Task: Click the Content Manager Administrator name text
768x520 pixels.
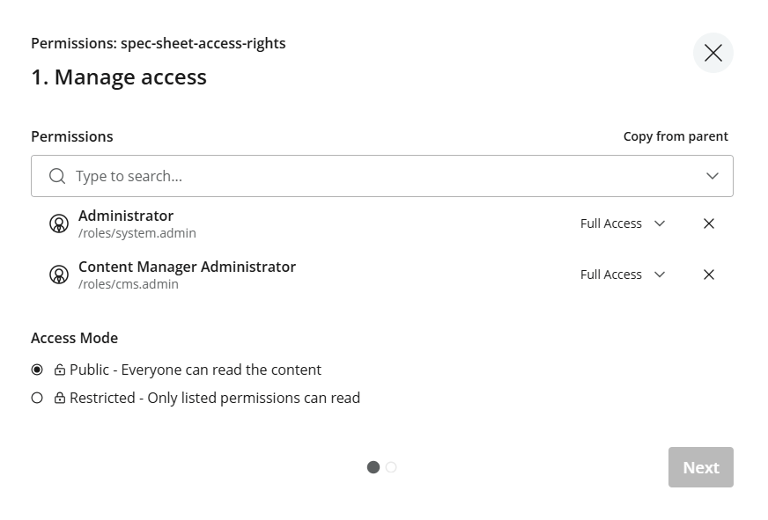Action: coord(187,267)
